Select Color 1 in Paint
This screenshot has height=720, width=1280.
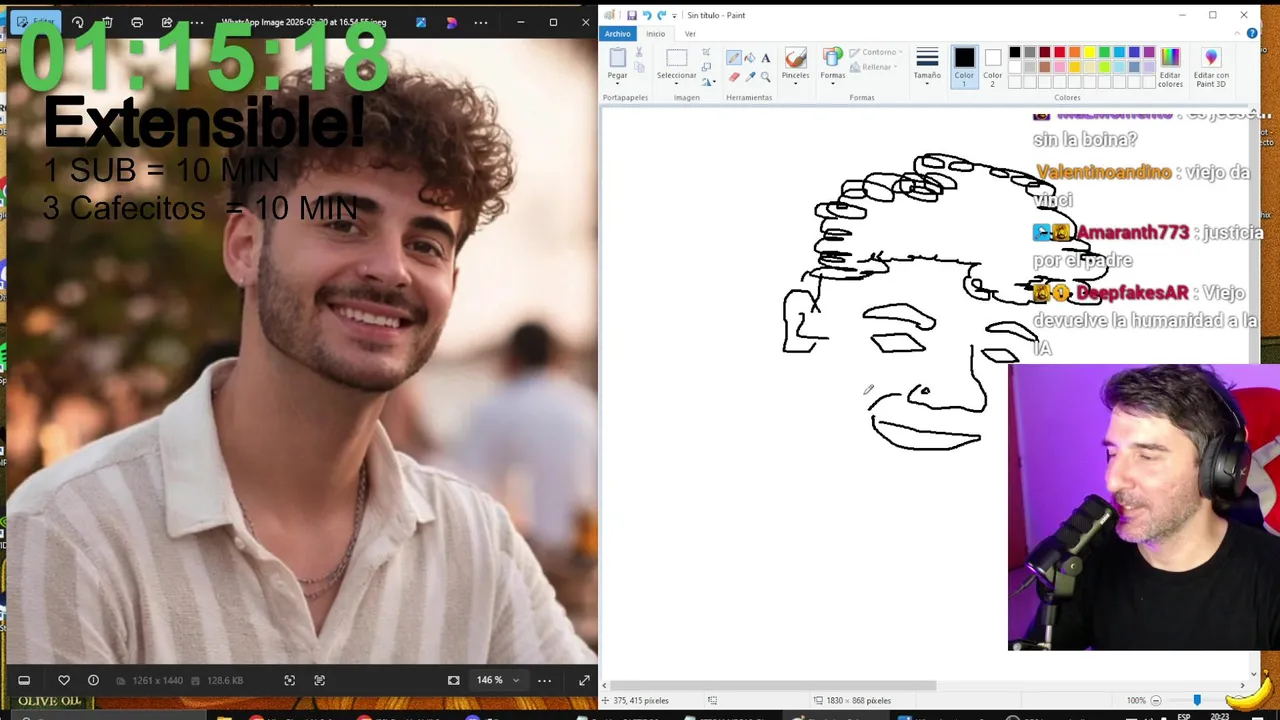coord(964,66)
